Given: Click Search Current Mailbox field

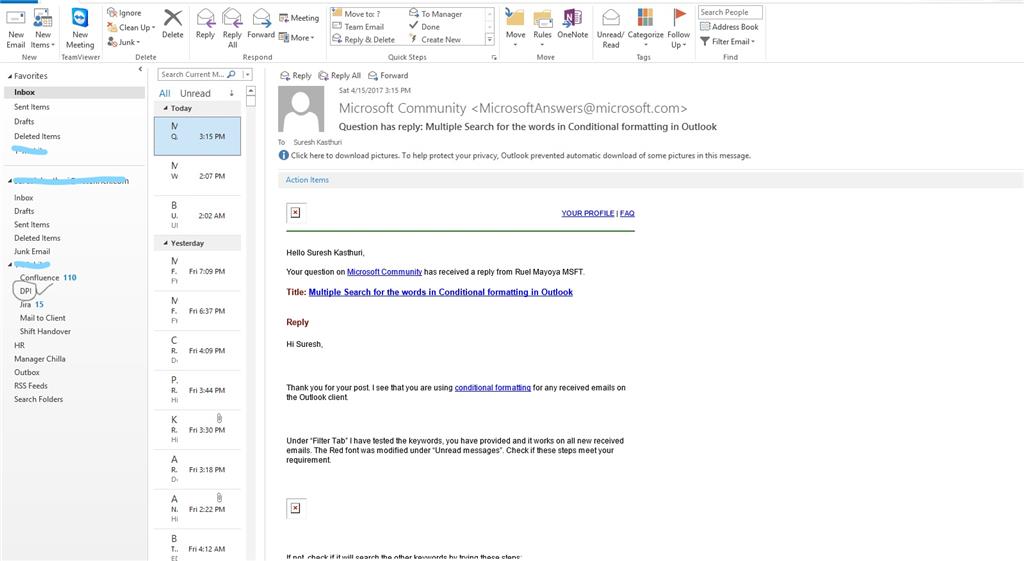Looking at the screenshot, I should pyautogui.click(x=193, y=74).
